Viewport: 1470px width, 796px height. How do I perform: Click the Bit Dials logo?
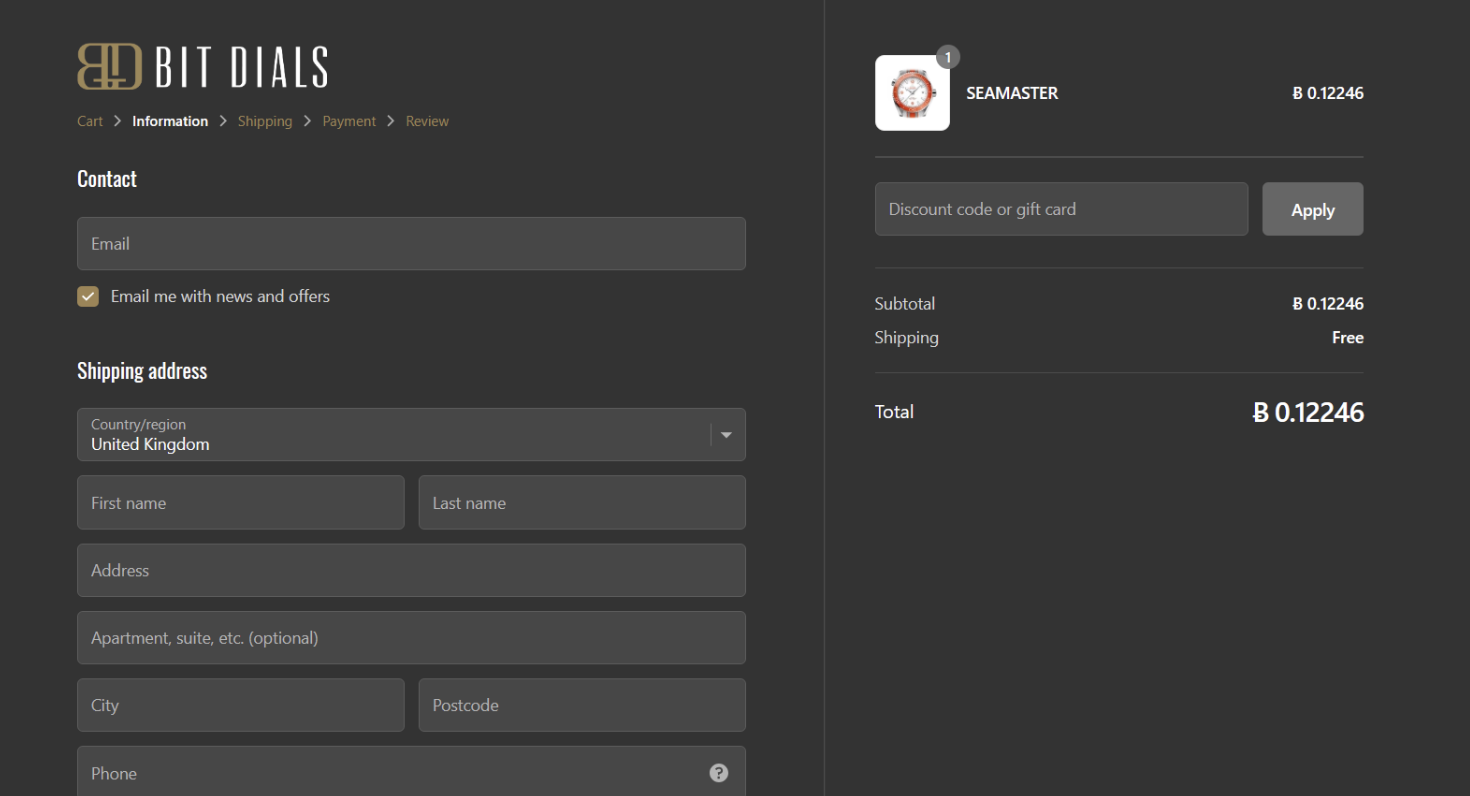point(202,67)
